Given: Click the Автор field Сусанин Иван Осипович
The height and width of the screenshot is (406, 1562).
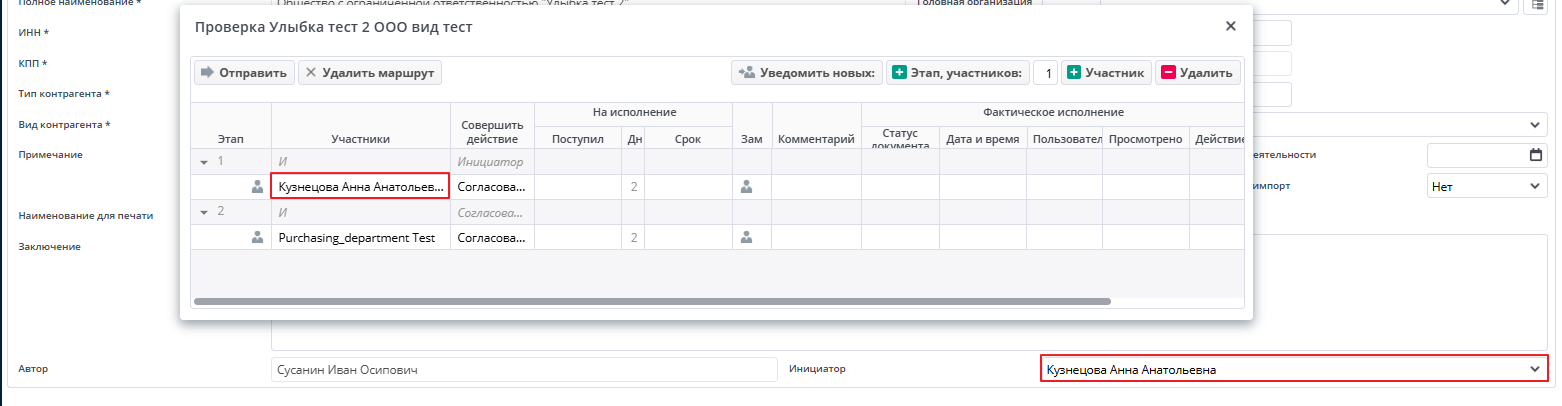Looking at the screenshot, I should point(524,369).
